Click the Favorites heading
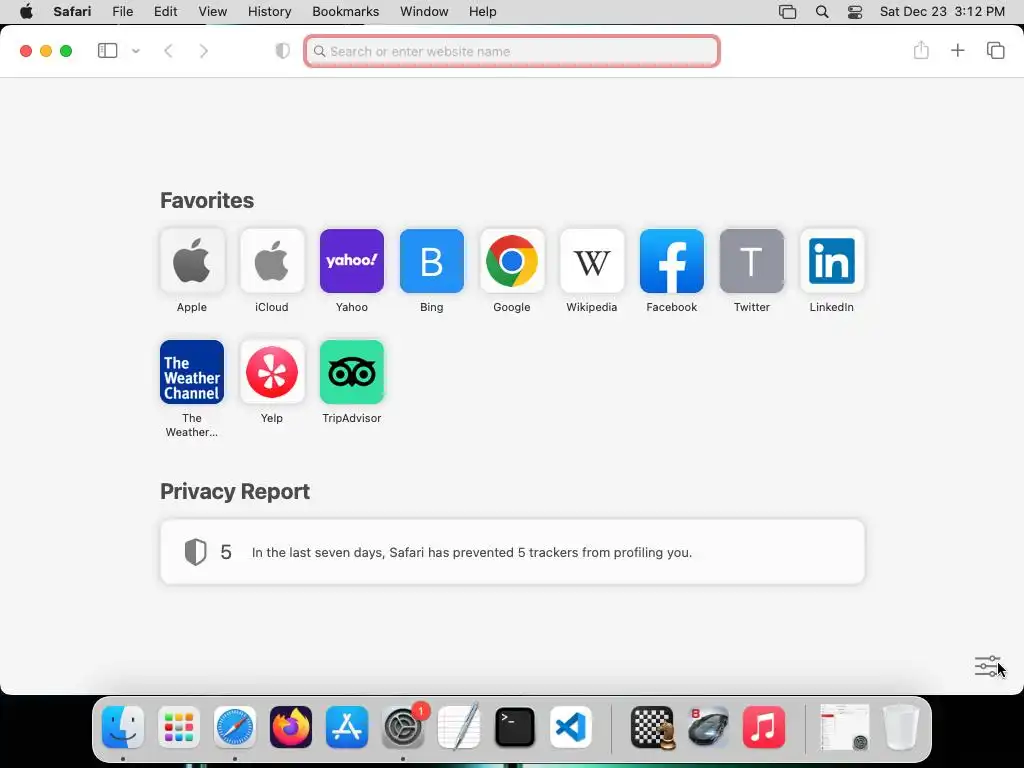1024x768 pixels. point(207,200)
